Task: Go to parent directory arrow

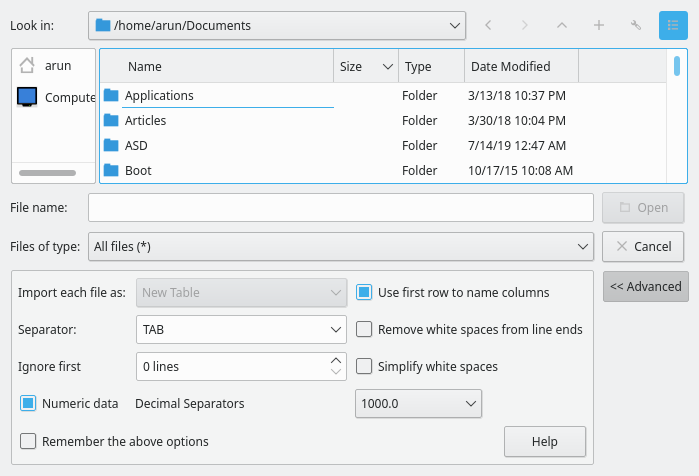Action: (562, 25)
